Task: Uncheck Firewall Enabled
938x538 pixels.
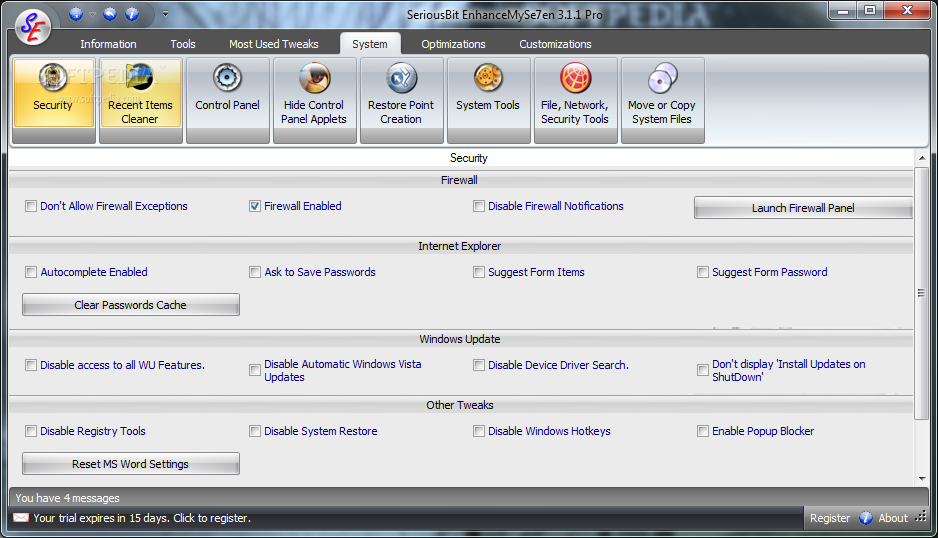Action: [255, 206]
